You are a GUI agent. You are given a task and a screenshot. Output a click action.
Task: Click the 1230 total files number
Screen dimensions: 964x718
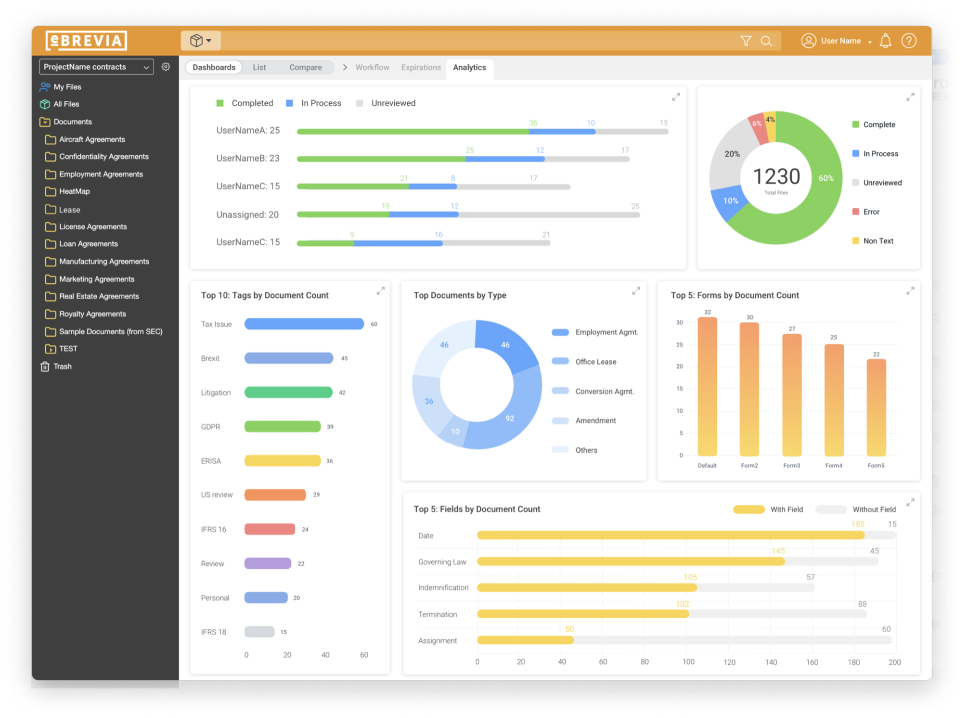(776, 176)
